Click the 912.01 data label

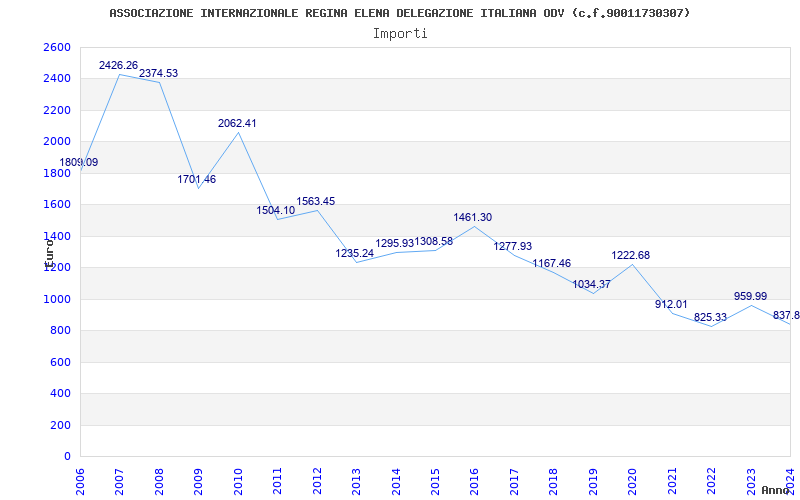[x=671, y=305]
